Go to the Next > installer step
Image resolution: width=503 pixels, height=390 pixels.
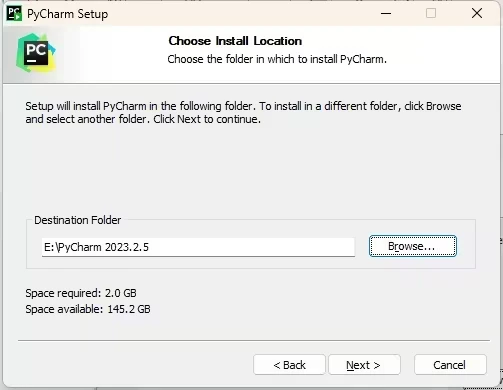point(364,365)
